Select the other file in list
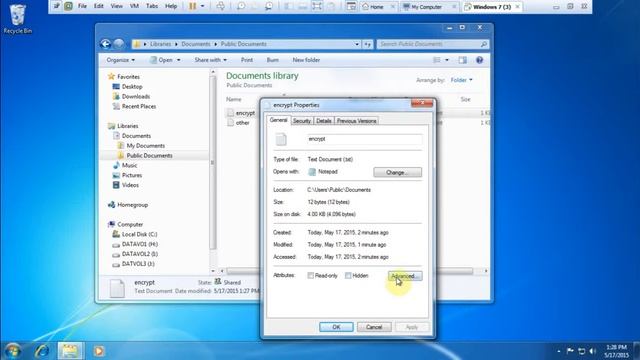Screen dimensions: 640x360 tap(242, 122)
